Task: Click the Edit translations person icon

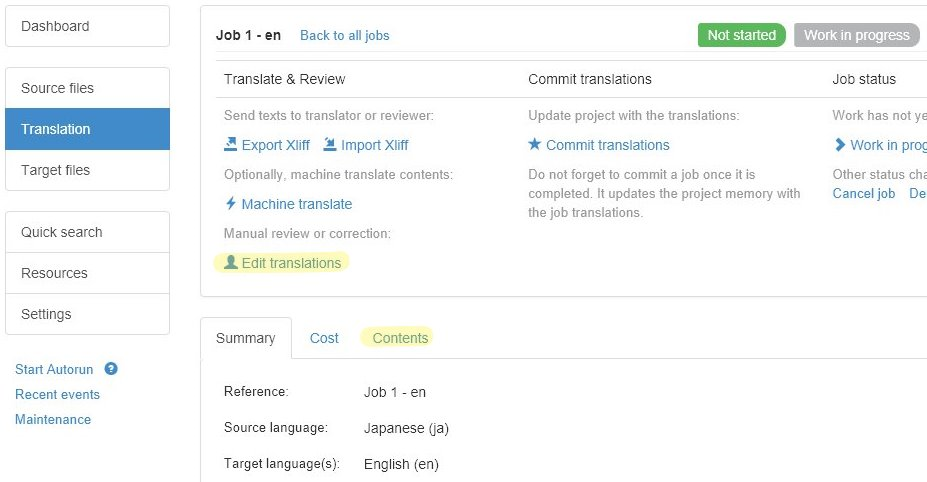Action: click(231, 263)
